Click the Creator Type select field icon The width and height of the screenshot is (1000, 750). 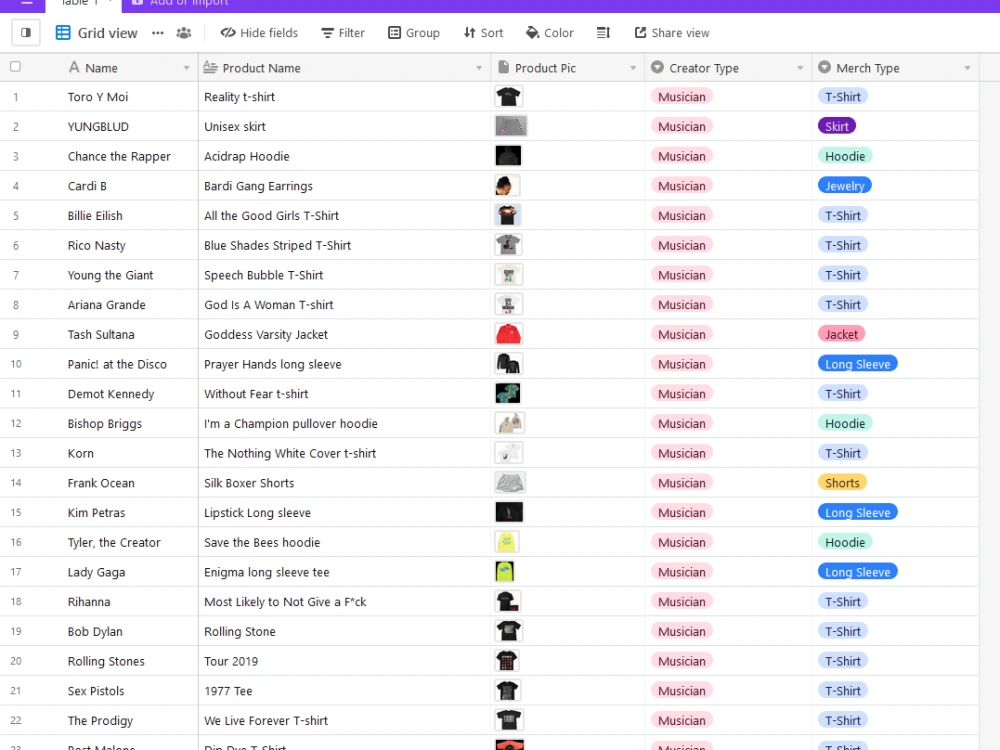pyautogui.click(x=657, y=67)
